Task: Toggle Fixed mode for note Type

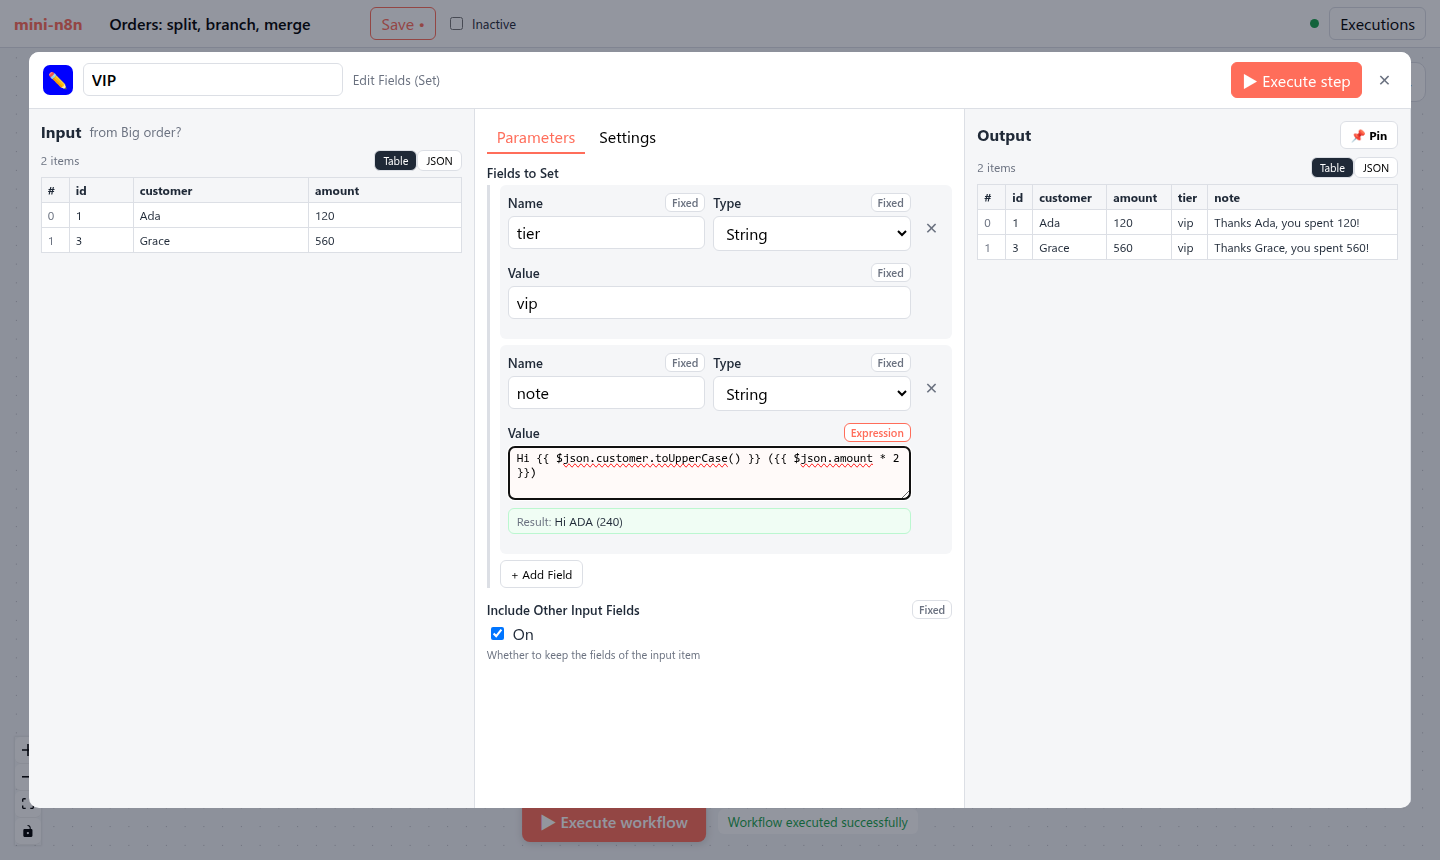Action: pyautogui.click(x=890, y=363)
